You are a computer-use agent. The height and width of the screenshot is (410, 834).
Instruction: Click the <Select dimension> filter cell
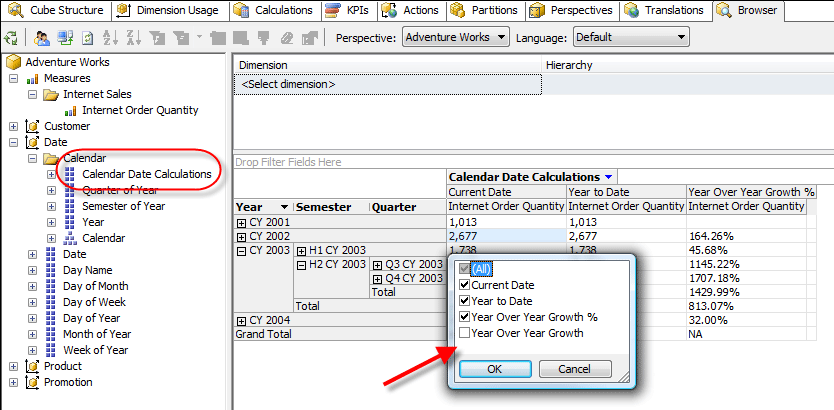coord(388,85)
